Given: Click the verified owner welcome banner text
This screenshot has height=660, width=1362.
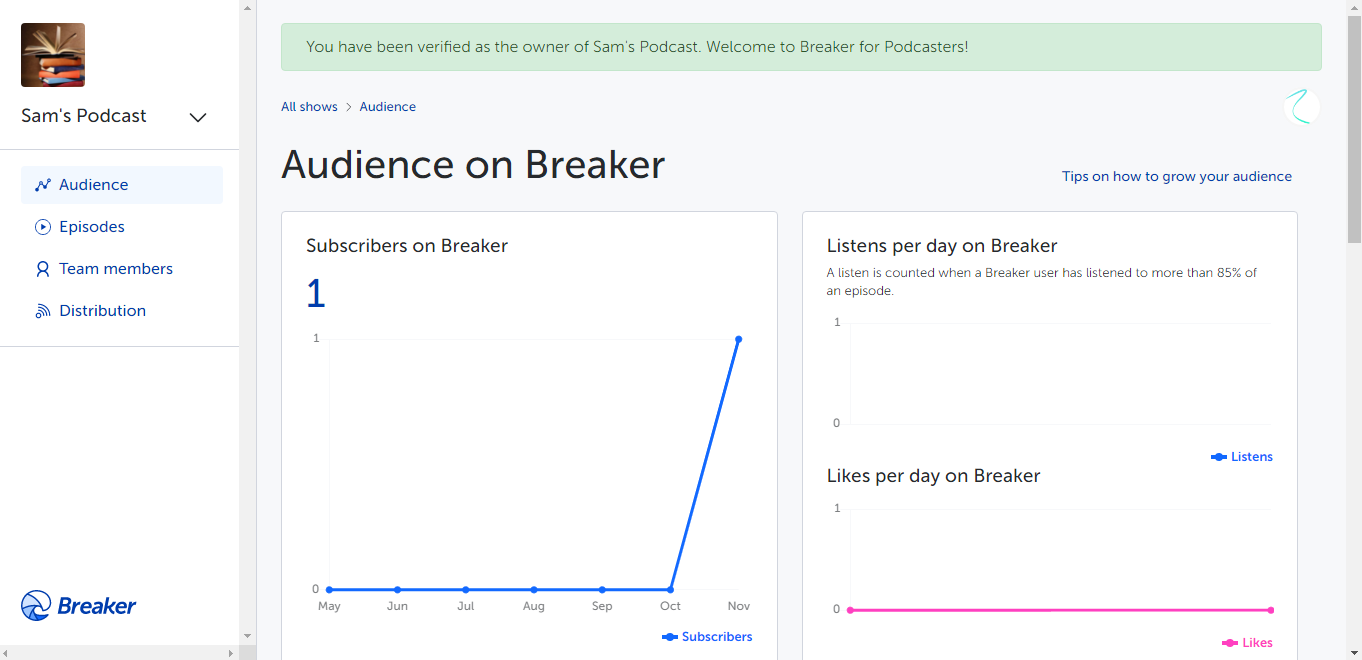Looking at the screenshot, I should click(637, 47).
